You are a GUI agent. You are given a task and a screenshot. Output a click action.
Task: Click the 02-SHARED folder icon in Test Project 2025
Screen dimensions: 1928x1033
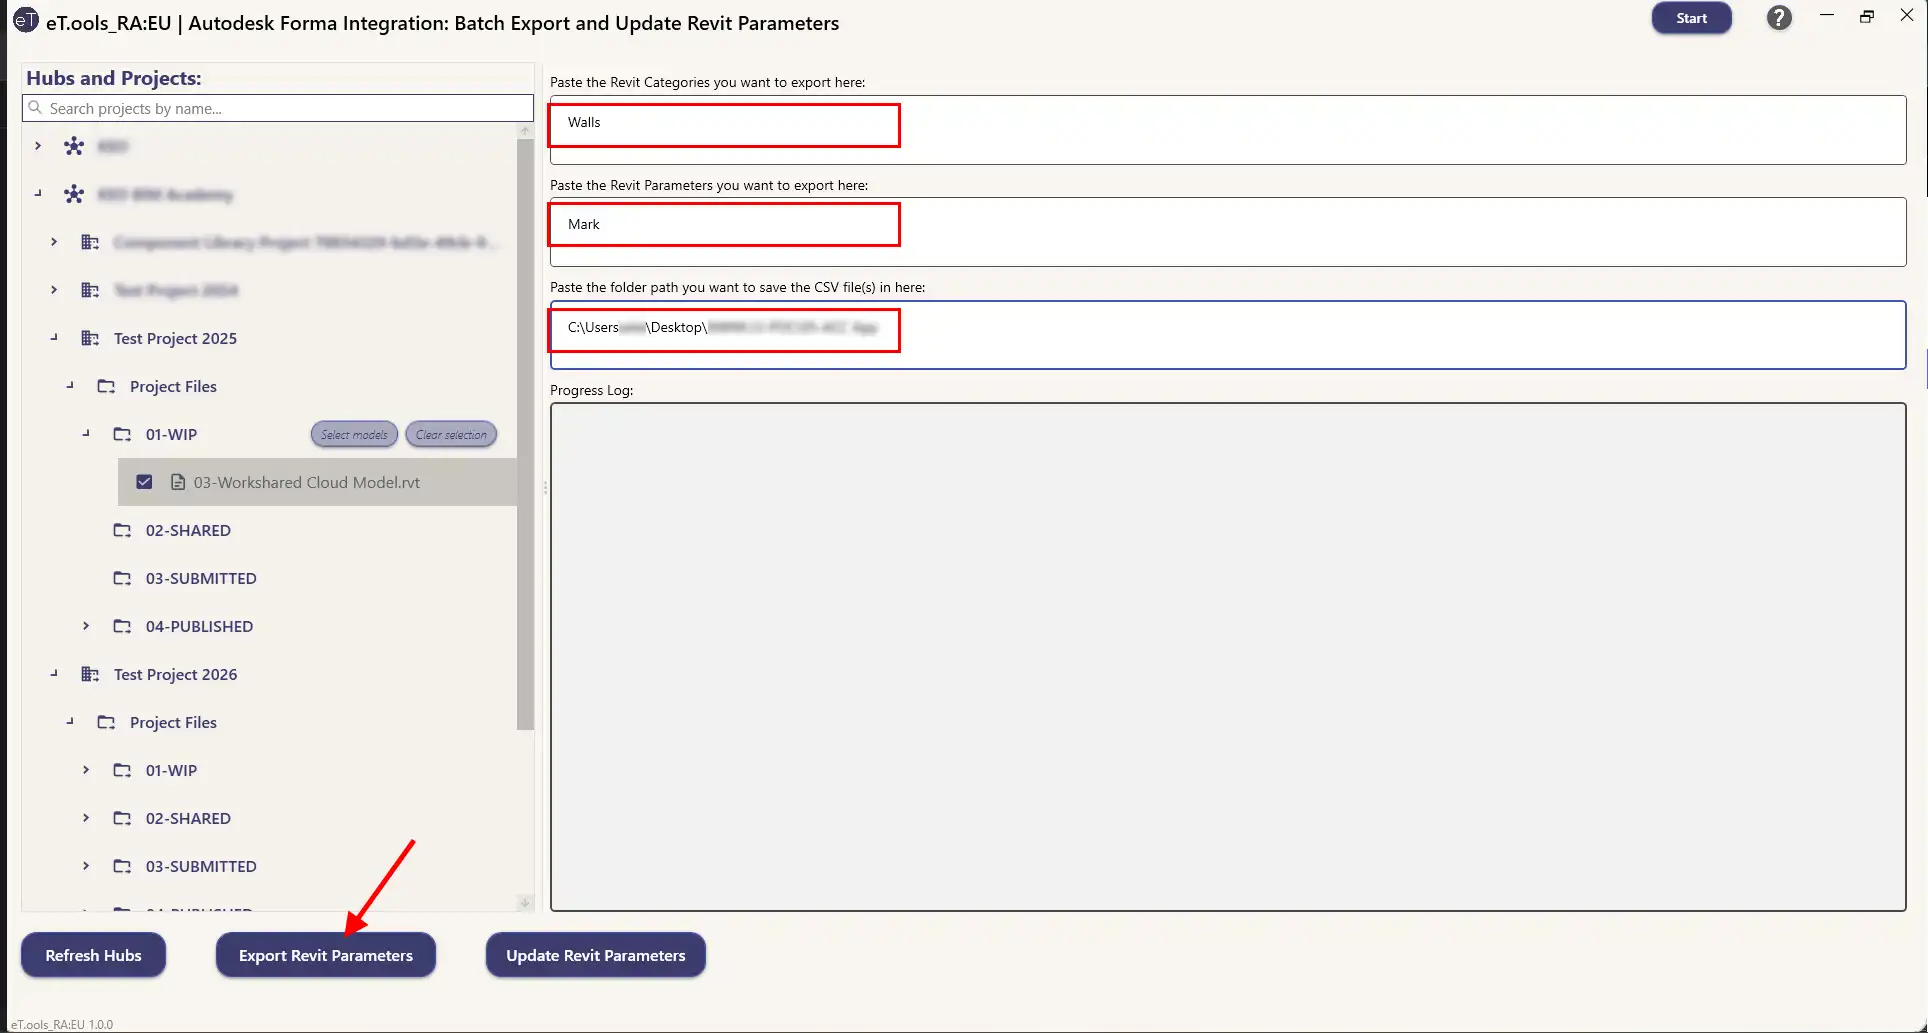122,530
